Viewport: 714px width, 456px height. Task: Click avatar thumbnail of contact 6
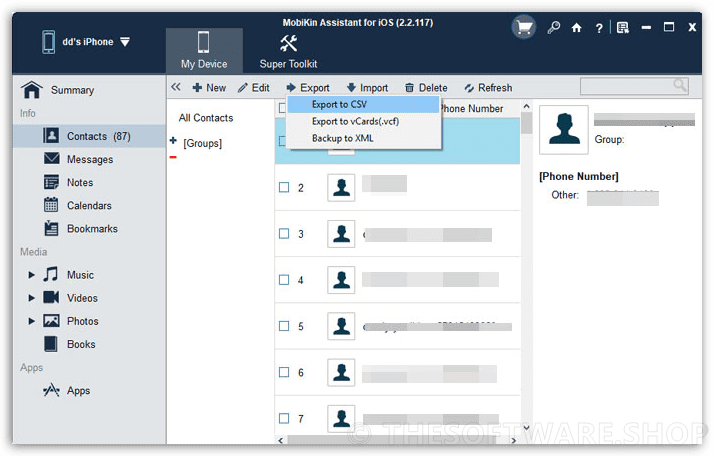341,372
